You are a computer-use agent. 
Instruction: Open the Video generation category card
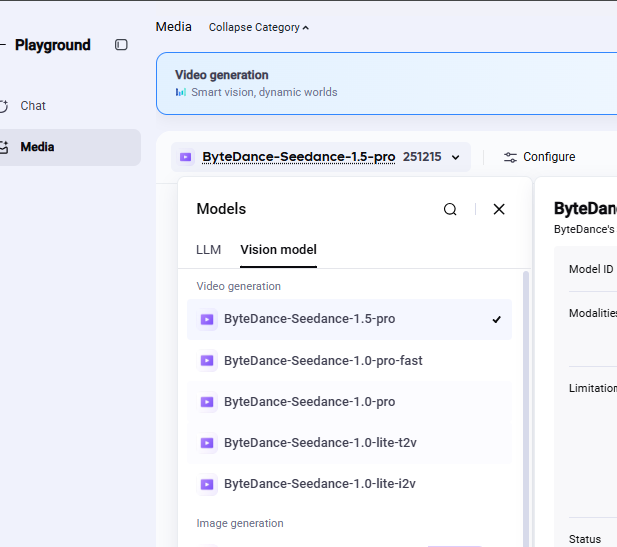386,84
